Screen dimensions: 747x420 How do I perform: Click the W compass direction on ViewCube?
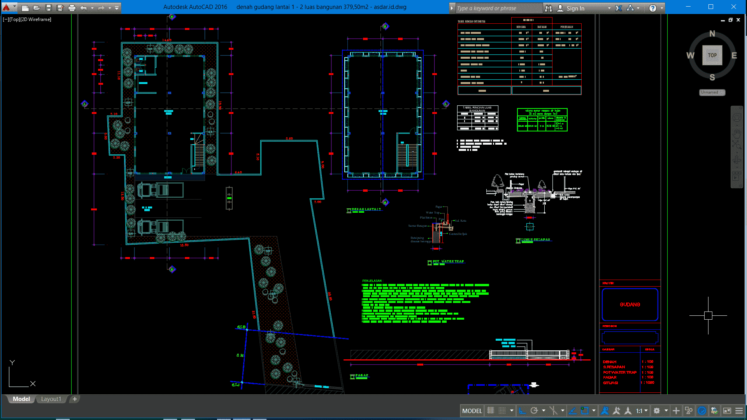[690, 55]
